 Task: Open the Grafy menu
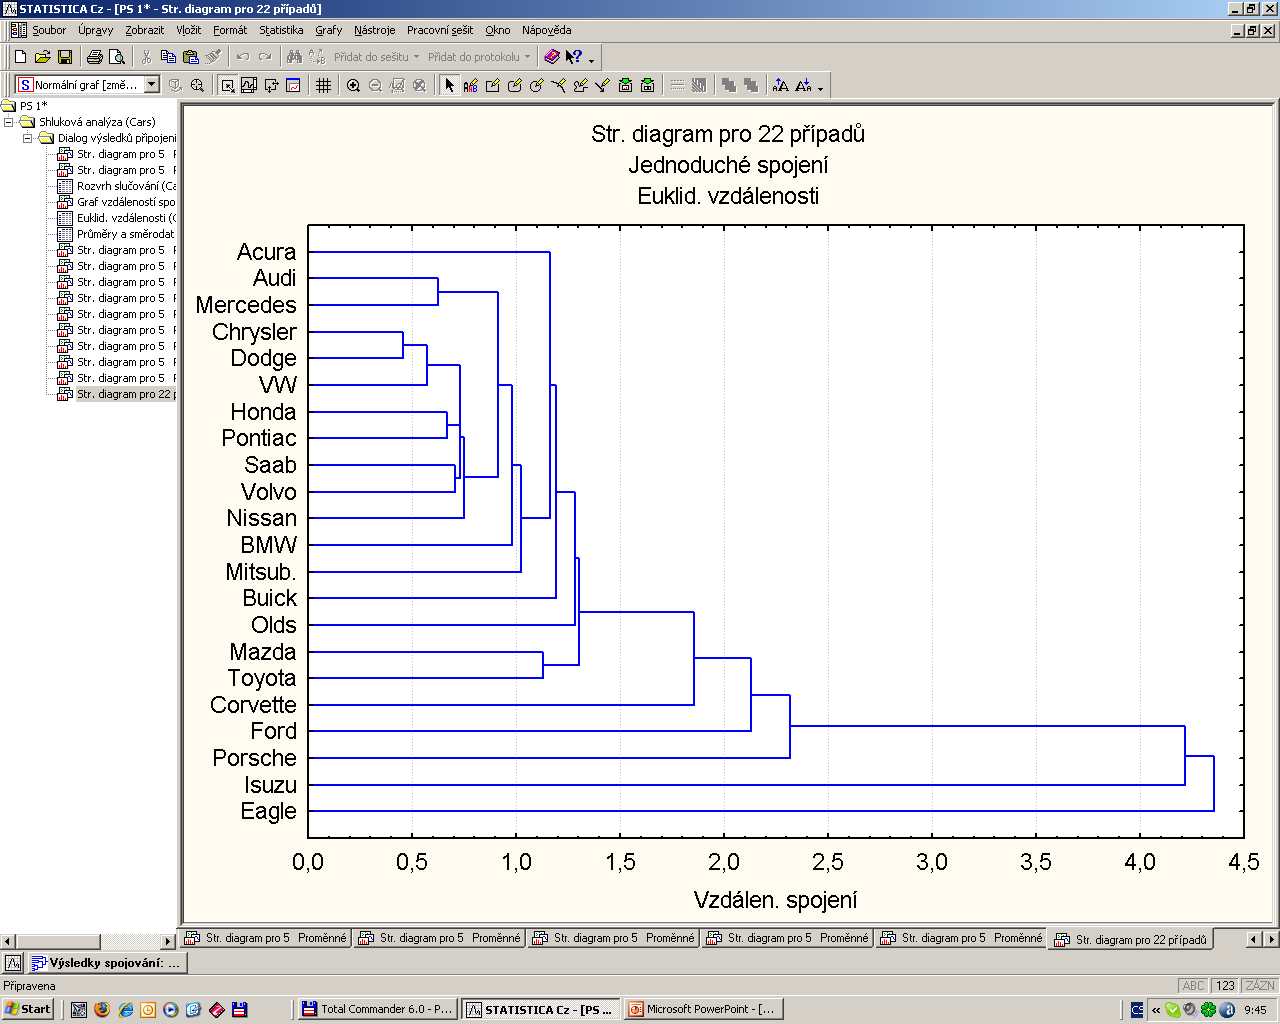pyautogui.click(x=328, y=30)
